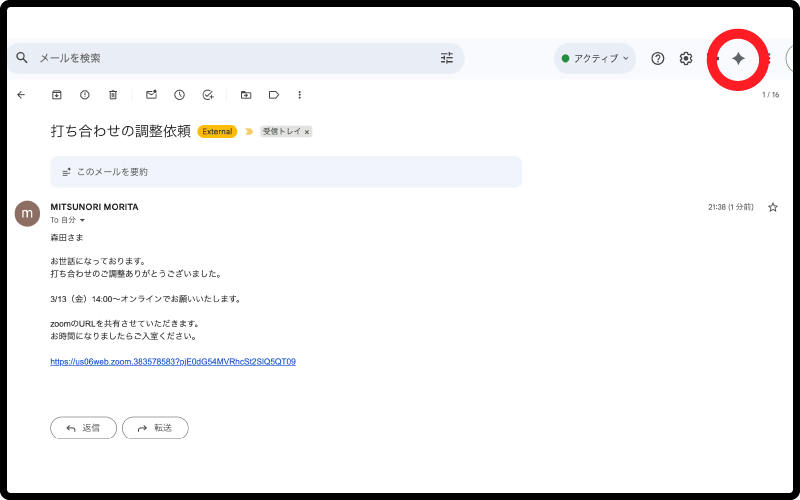Expand recipient details next to To 自分
Screen dimensions: 800x500
(x=83, y=220)
